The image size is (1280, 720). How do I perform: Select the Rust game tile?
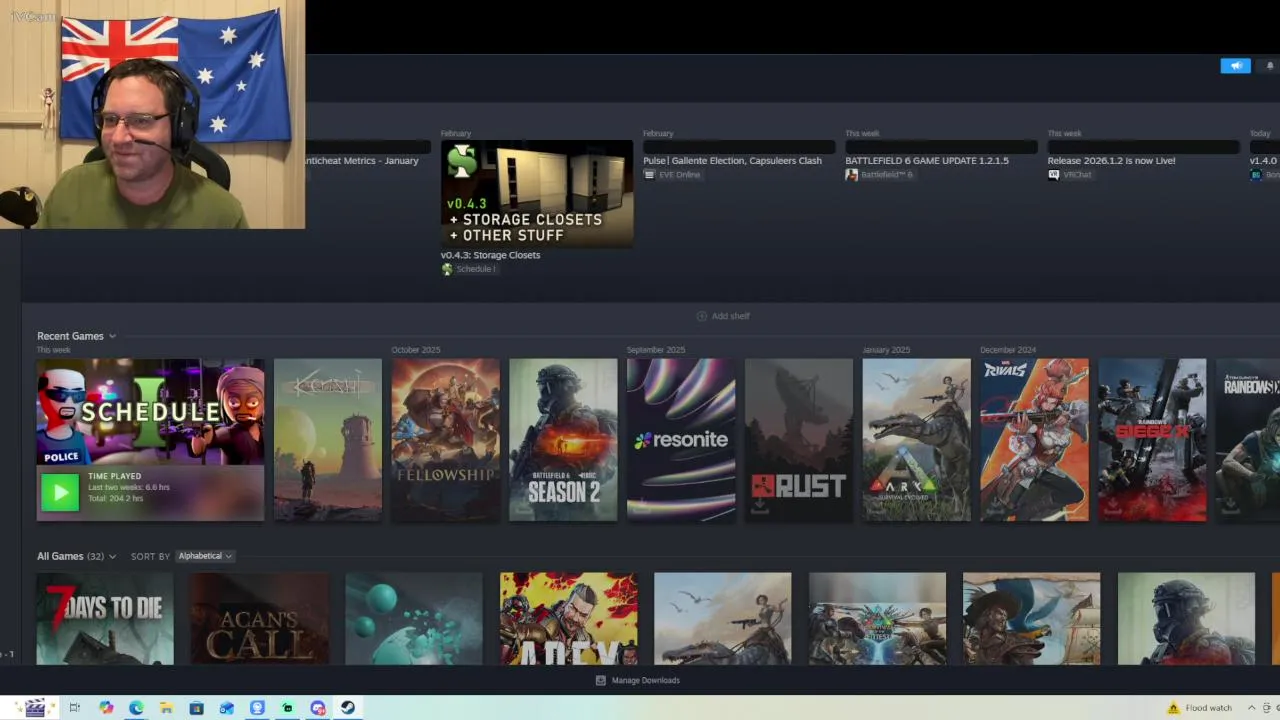click(x=799, y=440)
